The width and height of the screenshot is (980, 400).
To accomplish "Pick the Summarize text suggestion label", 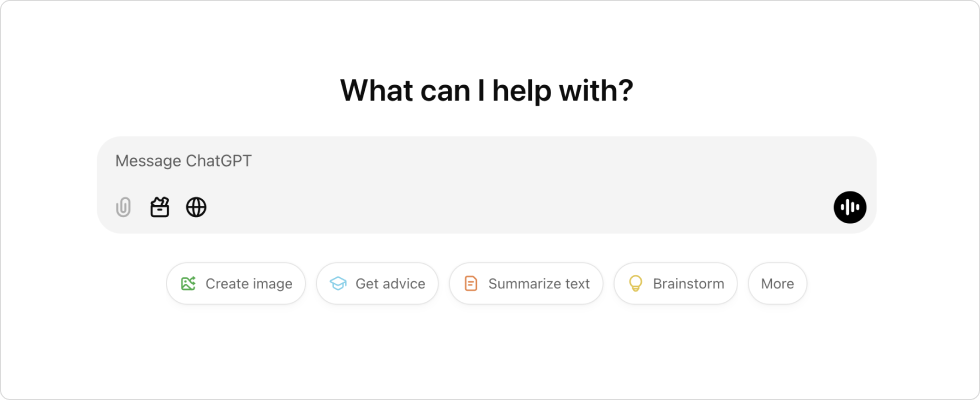I will [x=538, y=284].
